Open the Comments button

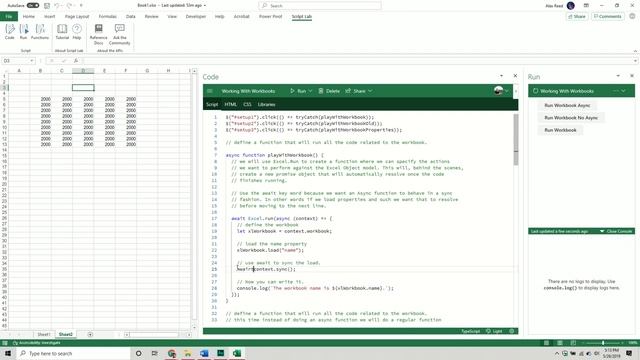(607, 16)
